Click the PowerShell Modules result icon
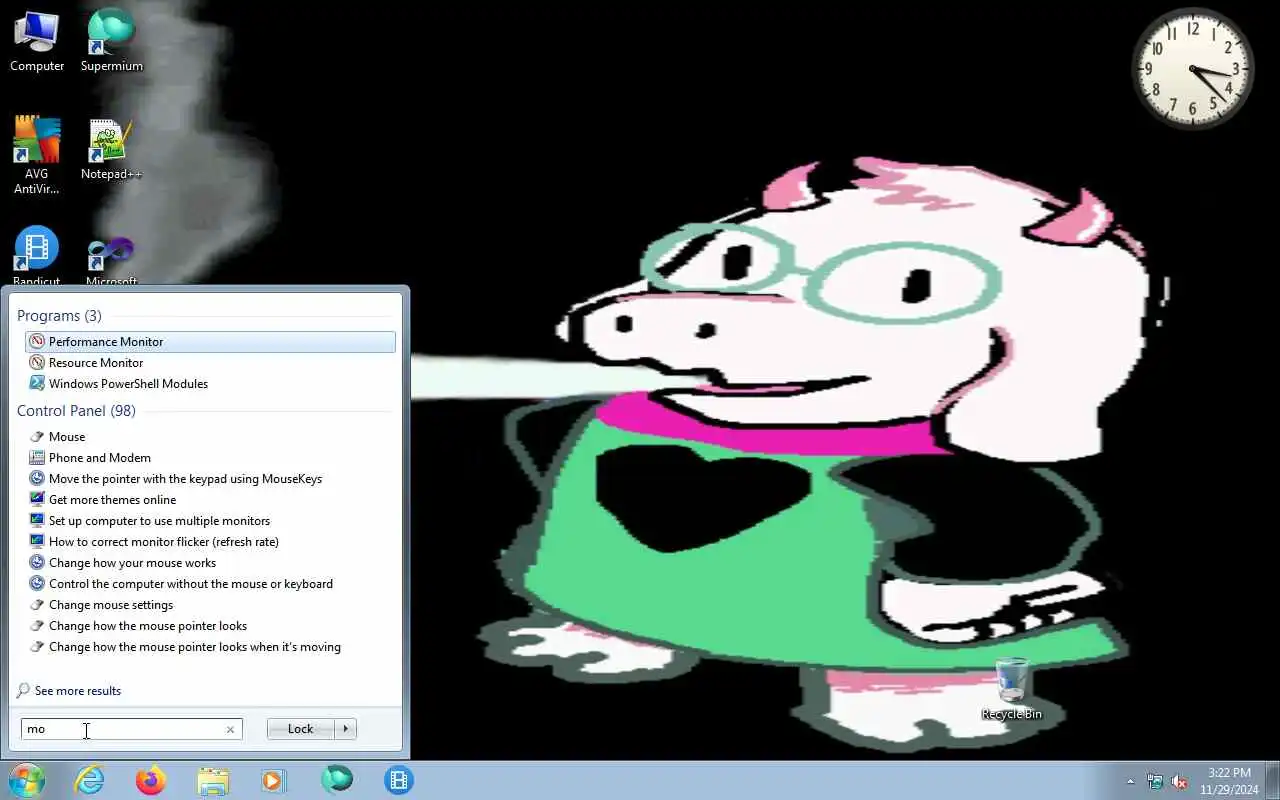1280x800 pixels. 37,384
